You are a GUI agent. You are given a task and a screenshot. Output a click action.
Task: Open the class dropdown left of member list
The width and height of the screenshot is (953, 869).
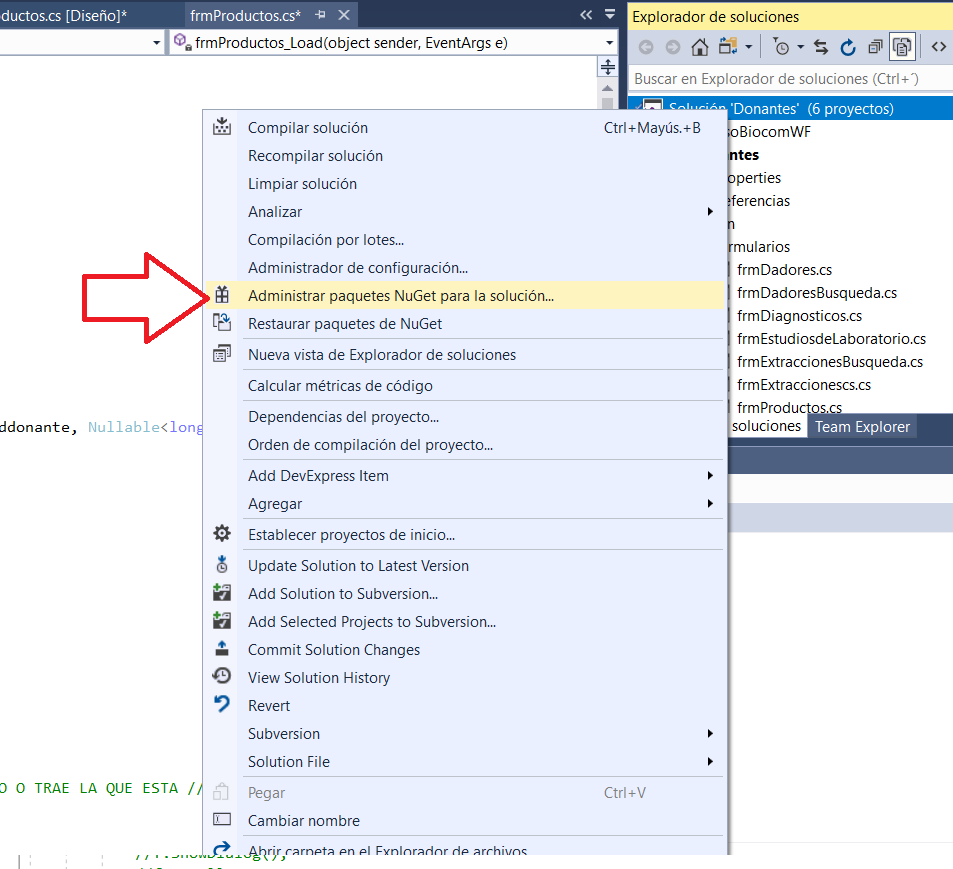pos(156,43)
